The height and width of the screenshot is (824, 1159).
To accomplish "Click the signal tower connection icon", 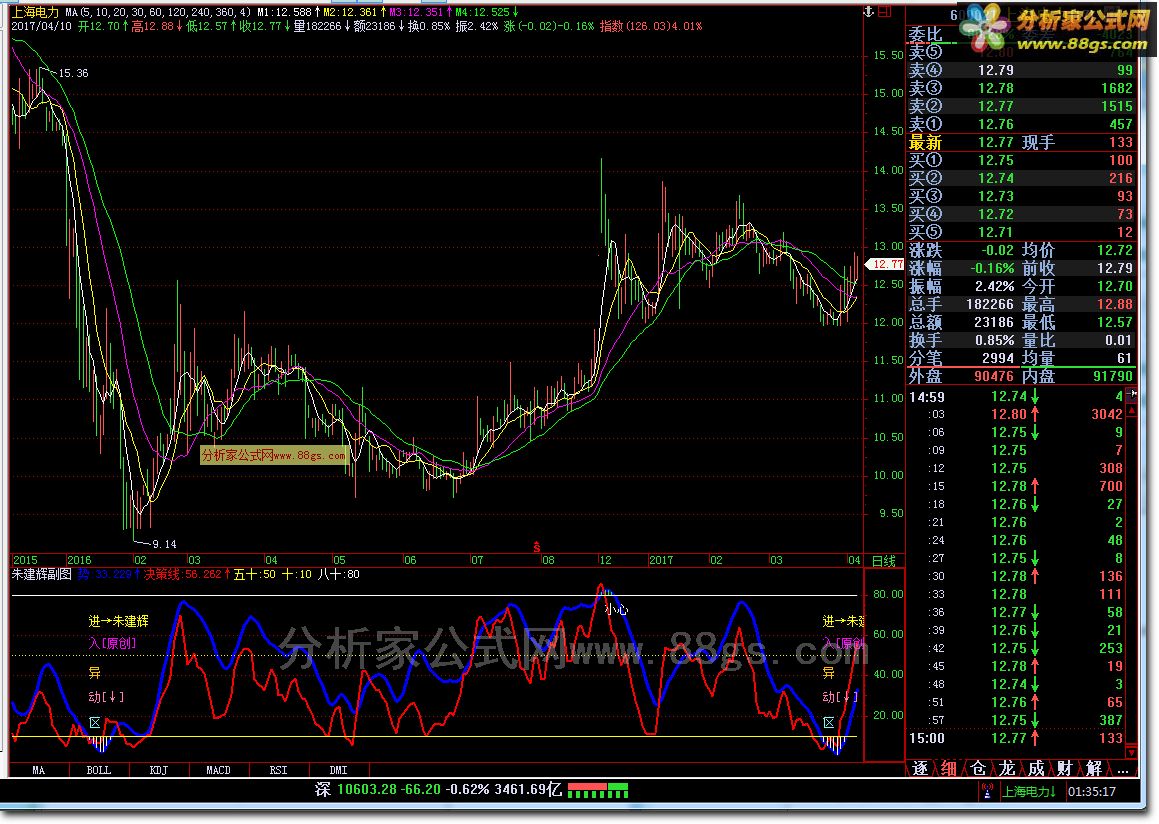I will tap(987, 791).
